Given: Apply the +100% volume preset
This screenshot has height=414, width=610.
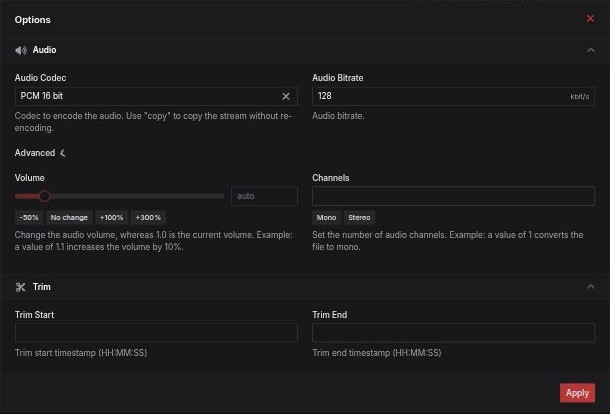Looking at the screenshot, I should (x=111, y=218).
